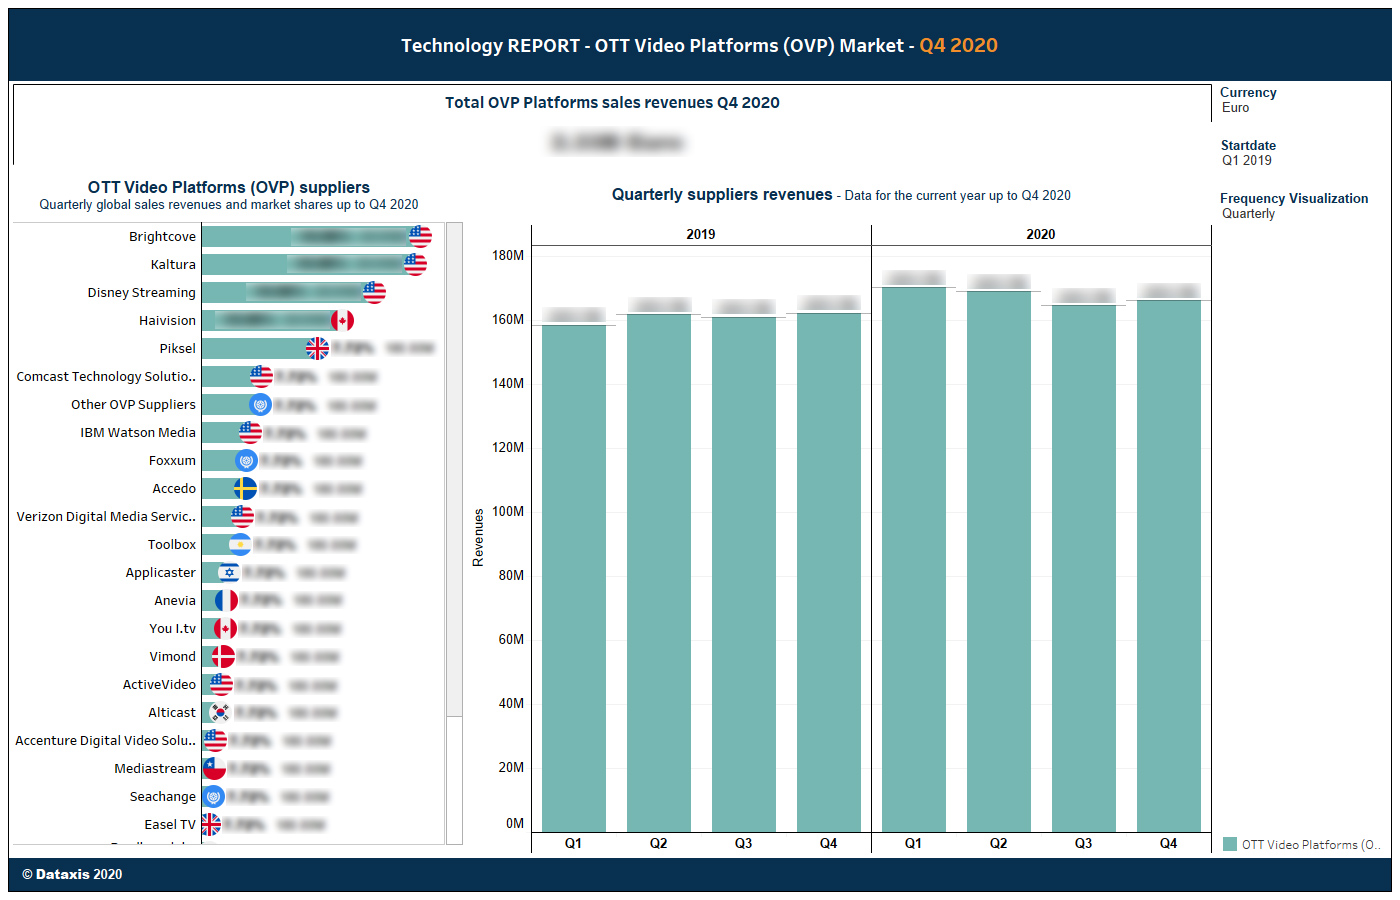The height and width of the screenshot is (900, 1400).
Task: Click the Brightcove supplier label
Action: [x=162, y=237]
